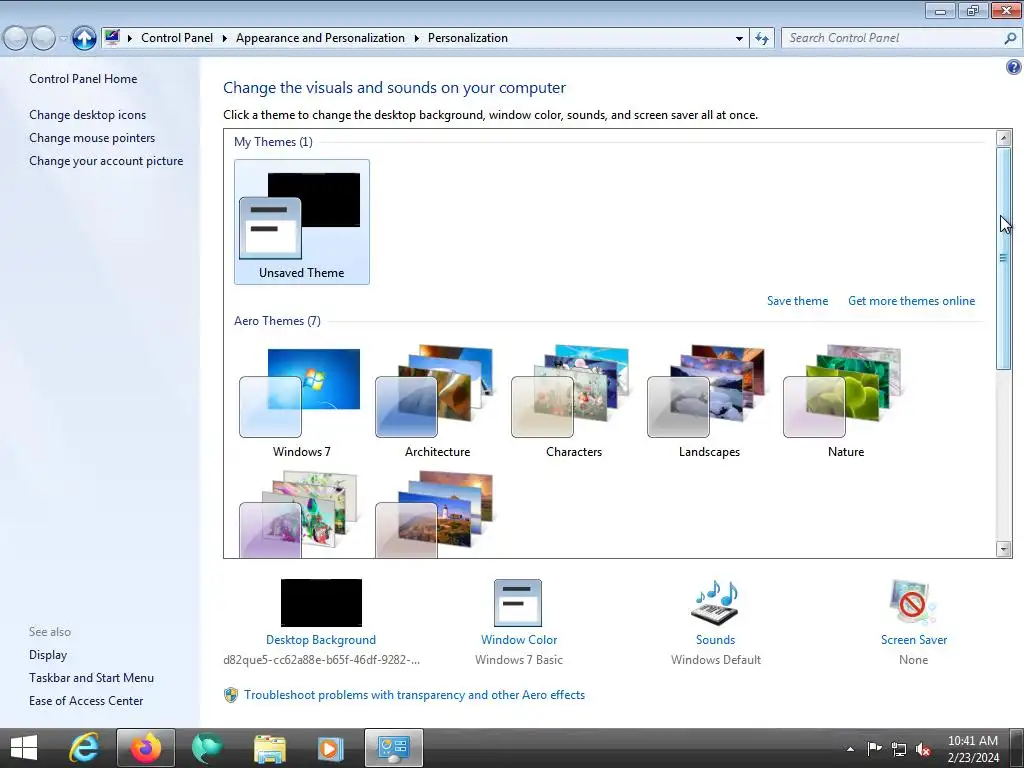Expand arrow after Appearance and Personalization
1024x768 pixels.
[x=416, y=38]
